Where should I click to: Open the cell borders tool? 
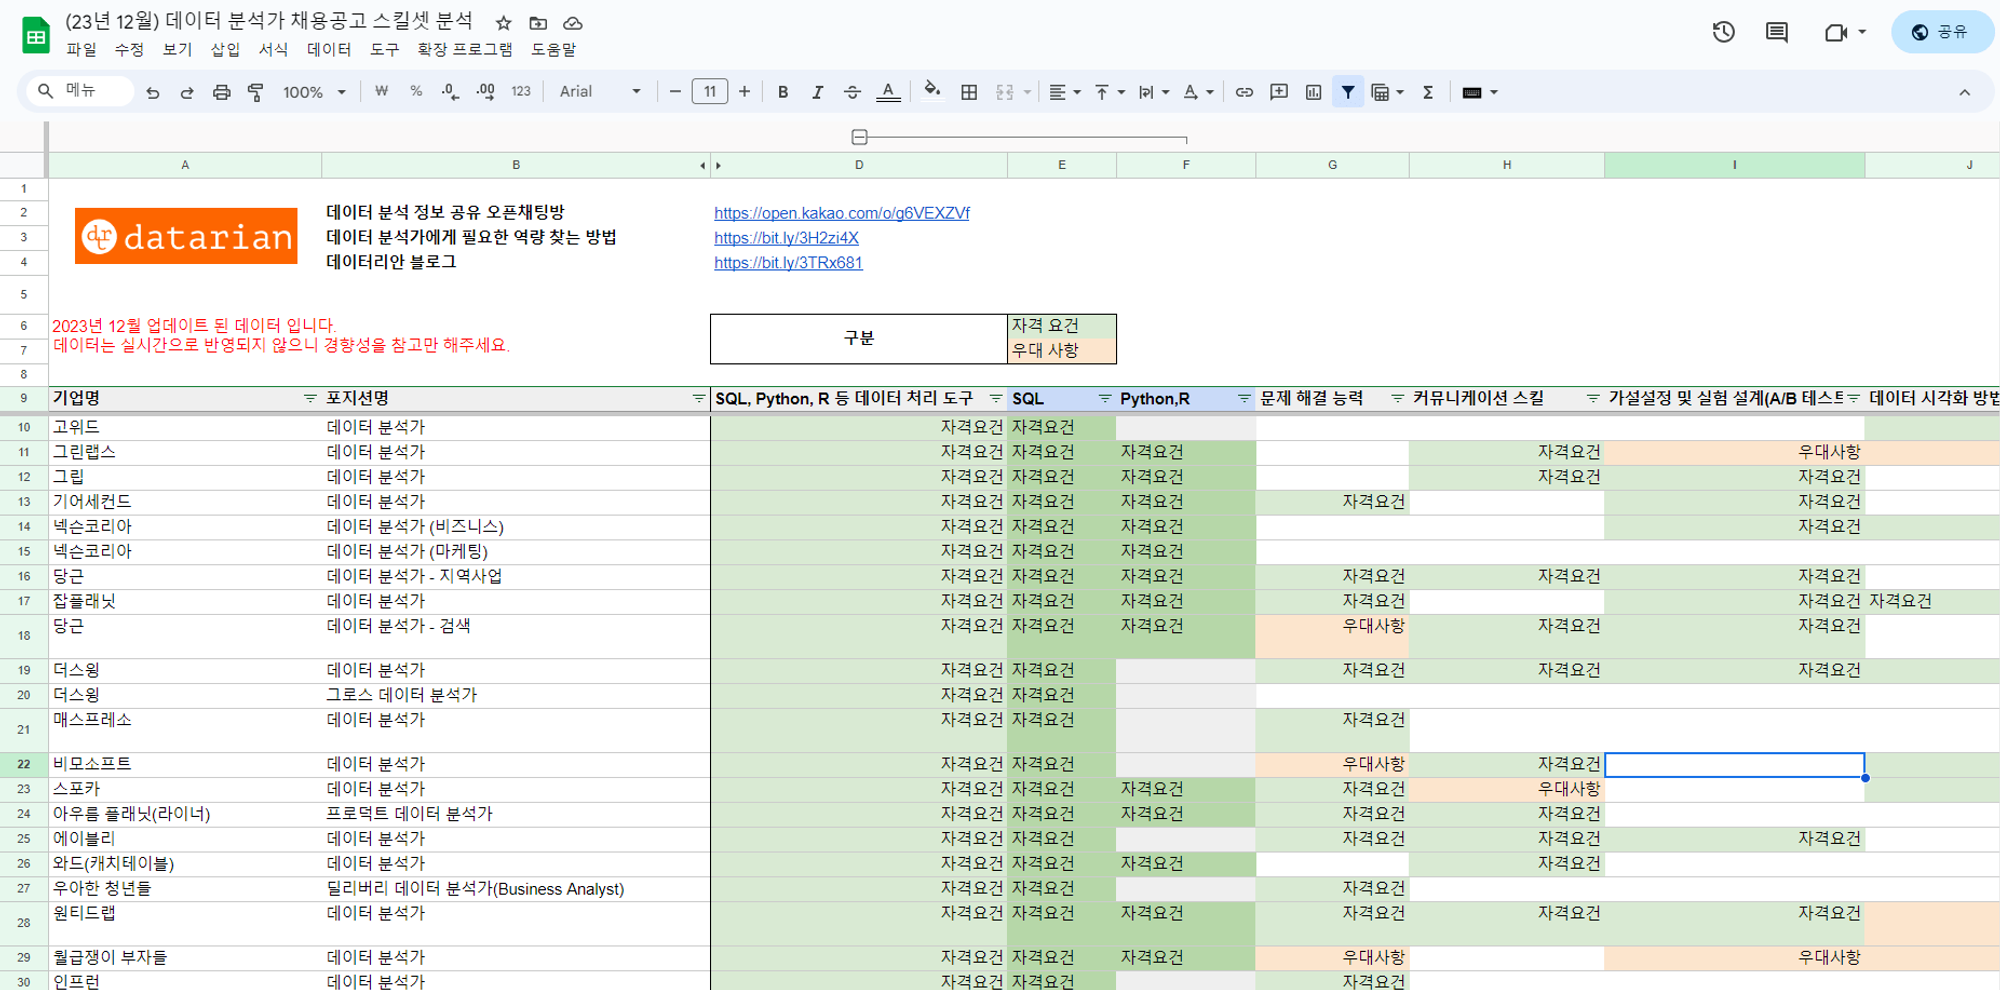click(969, 92)
